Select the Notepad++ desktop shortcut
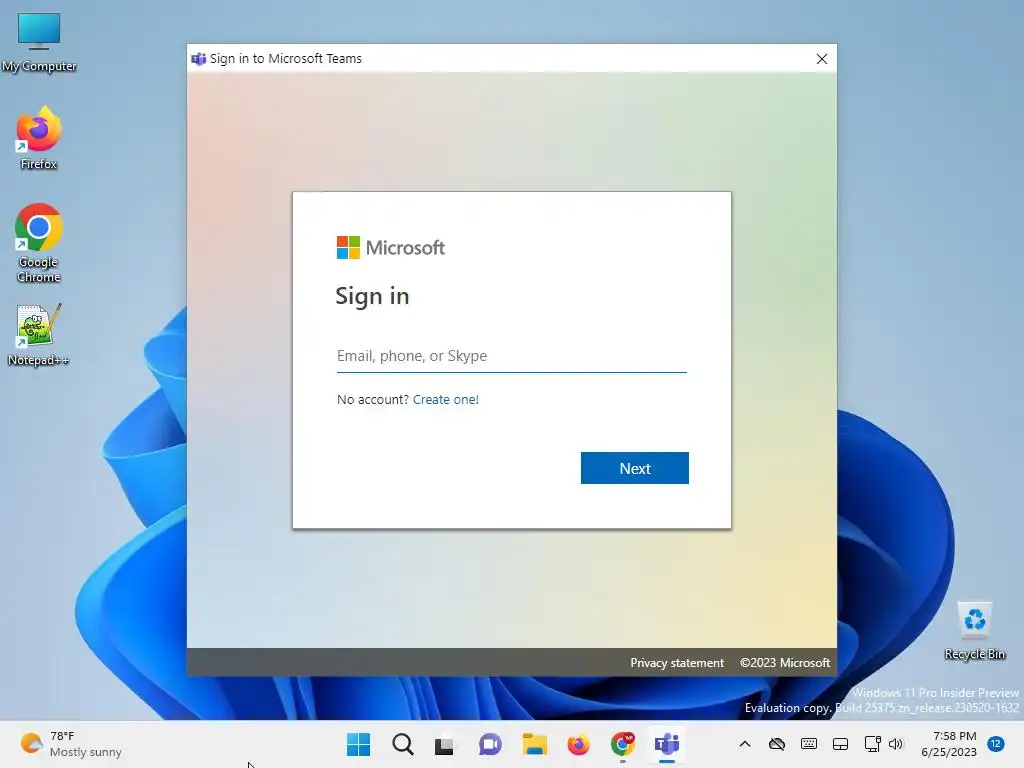The width and height of the screenshot is (1024, 768). (x=39, y=334)
